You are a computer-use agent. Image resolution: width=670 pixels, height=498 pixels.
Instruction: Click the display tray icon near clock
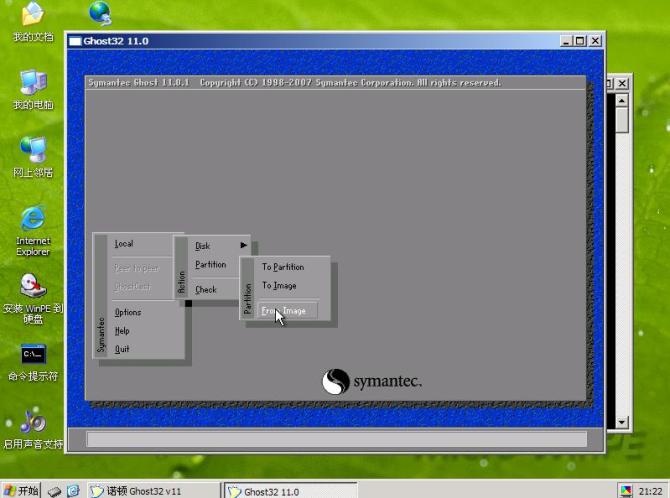pyautogui.click(x=626, y=492)
